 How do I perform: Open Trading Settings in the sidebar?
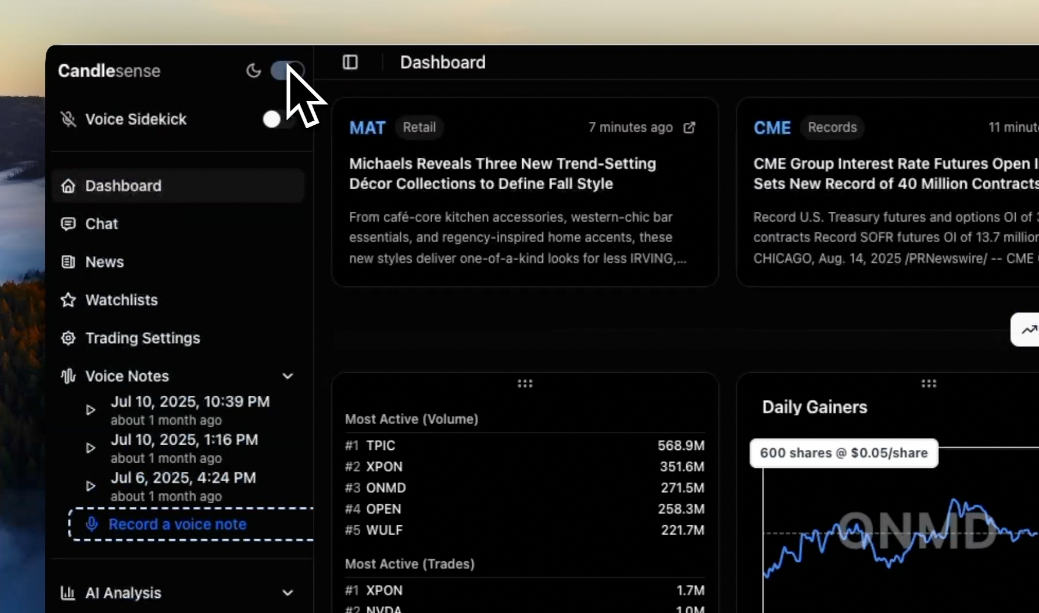pos(142,338)
